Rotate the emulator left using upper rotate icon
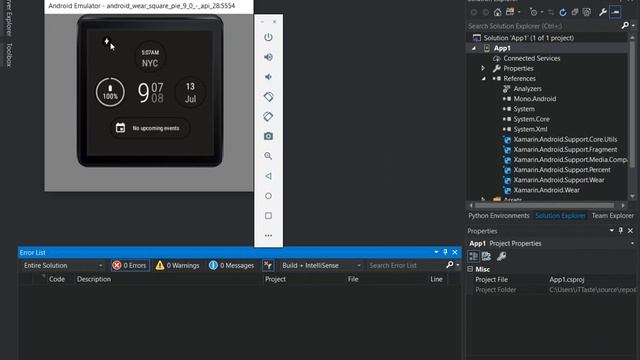 coord(268,97)
